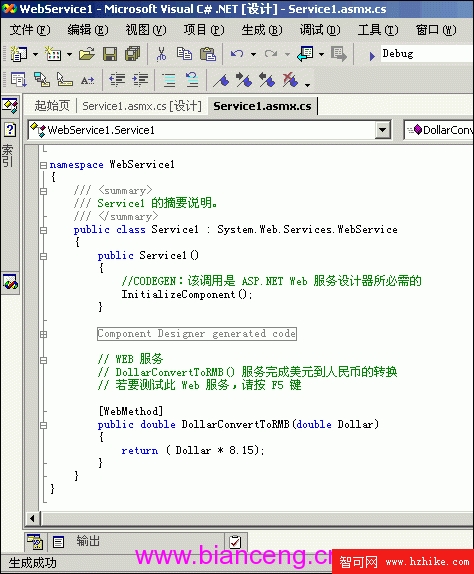Increase indent of selected lines

coord(141,79)
